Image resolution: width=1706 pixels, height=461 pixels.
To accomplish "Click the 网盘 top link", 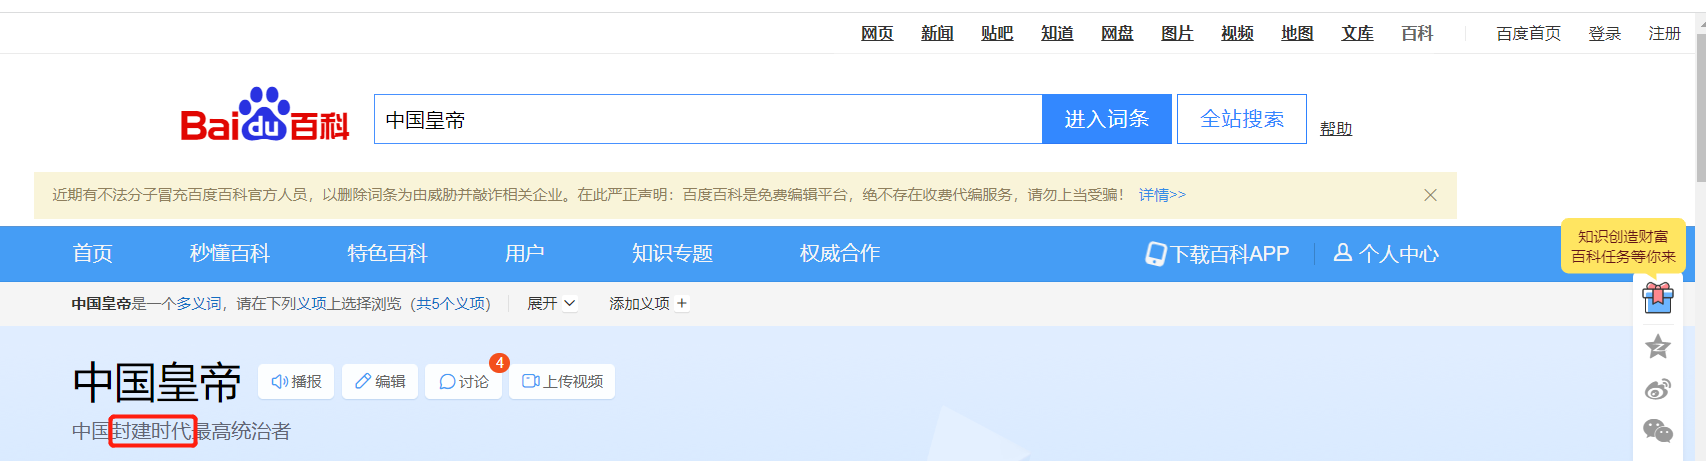I will (1117, 34).
